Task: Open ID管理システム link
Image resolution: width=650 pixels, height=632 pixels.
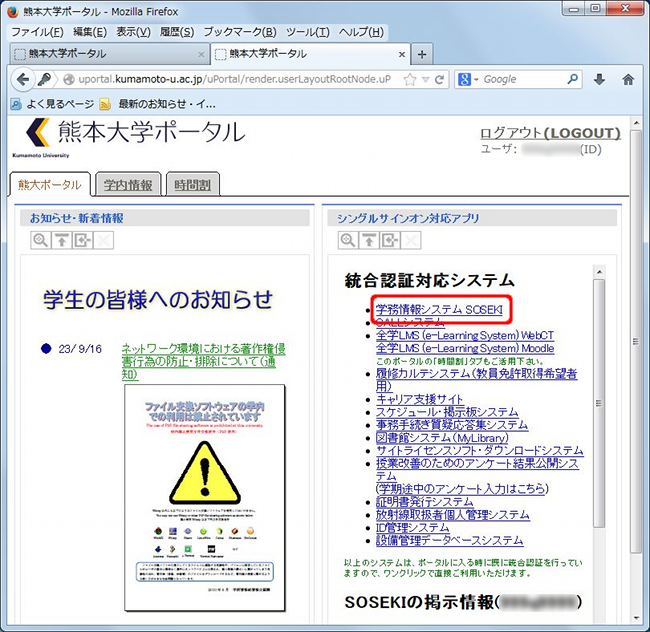Action: 412,528
